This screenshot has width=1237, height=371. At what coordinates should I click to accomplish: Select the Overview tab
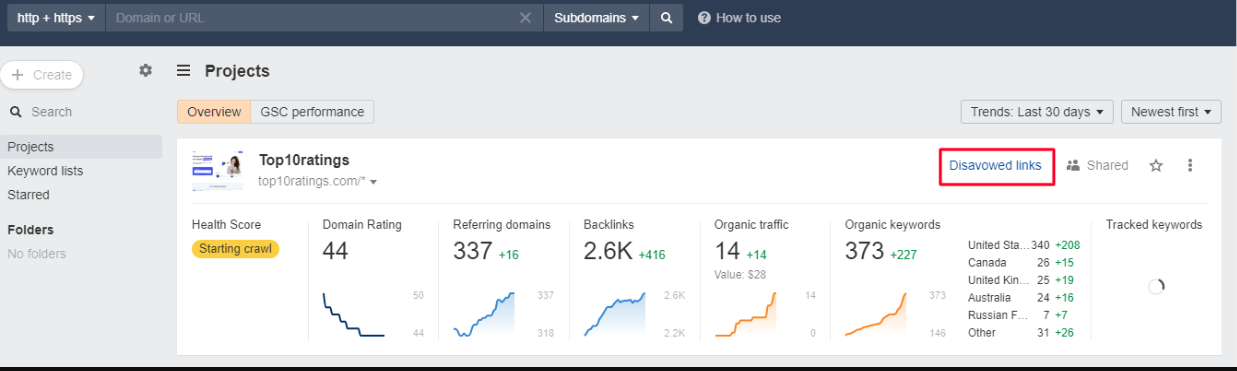[x=214, y=112]
